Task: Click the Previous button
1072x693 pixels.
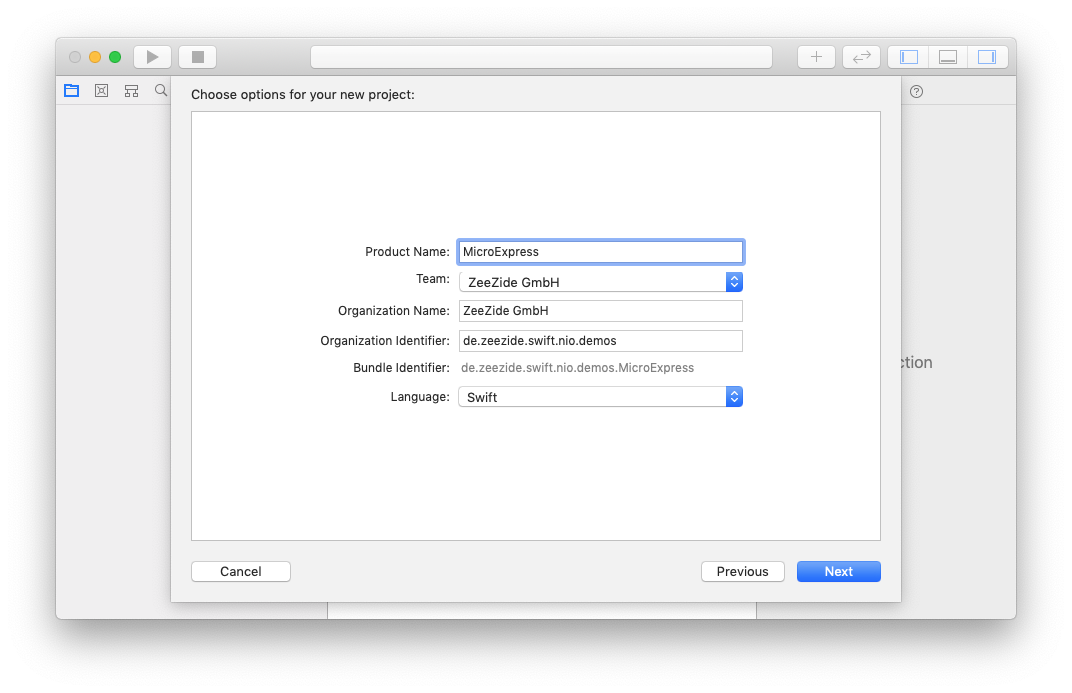Action: coord(742,571)
